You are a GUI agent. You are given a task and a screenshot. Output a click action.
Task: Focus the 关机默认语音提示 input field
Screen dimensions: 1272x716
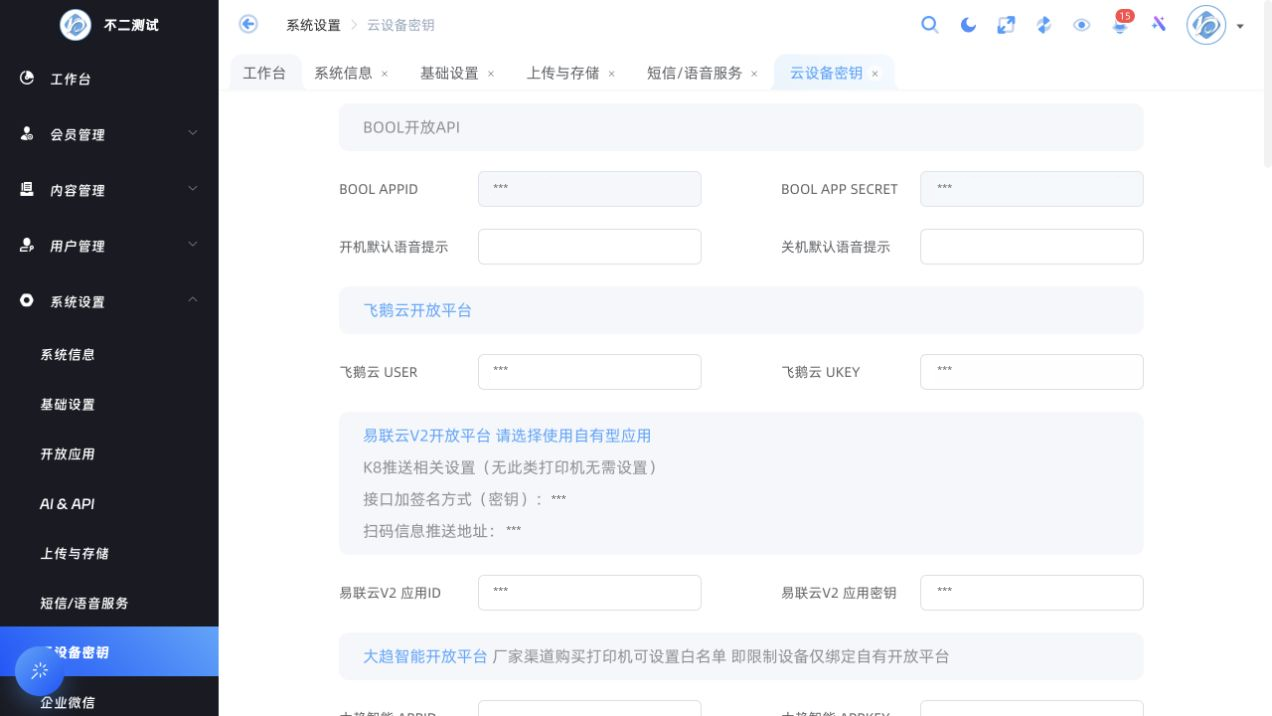click(1032, 247)
